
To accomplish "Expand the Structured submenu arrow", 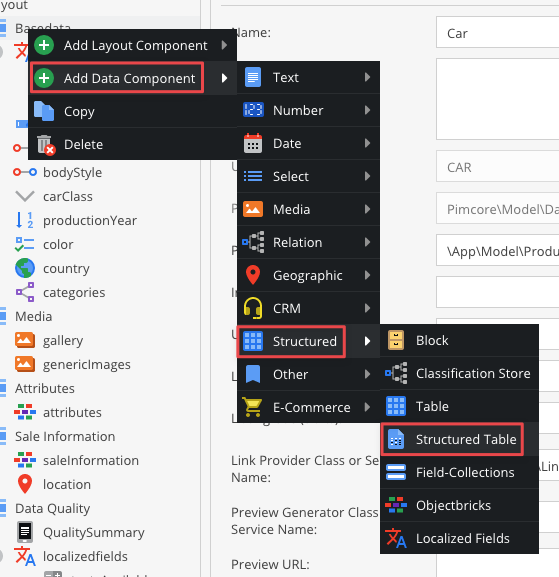I will [x=367, y=341].
